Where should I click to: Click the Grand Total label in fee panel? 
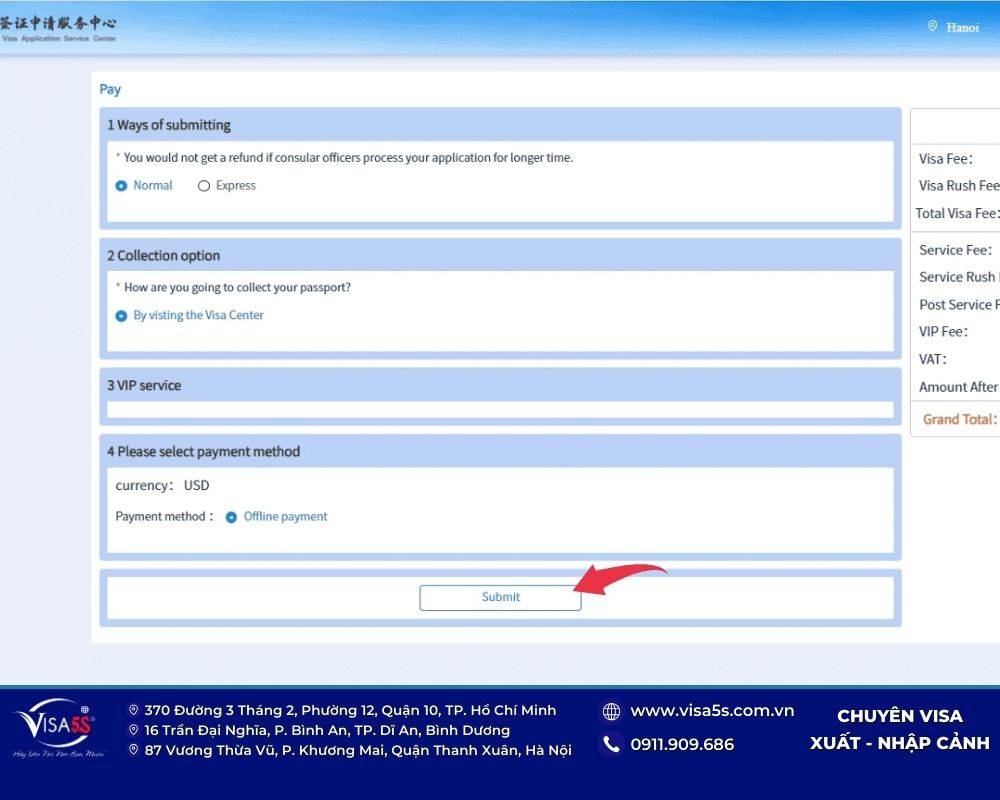coord(959,419)
